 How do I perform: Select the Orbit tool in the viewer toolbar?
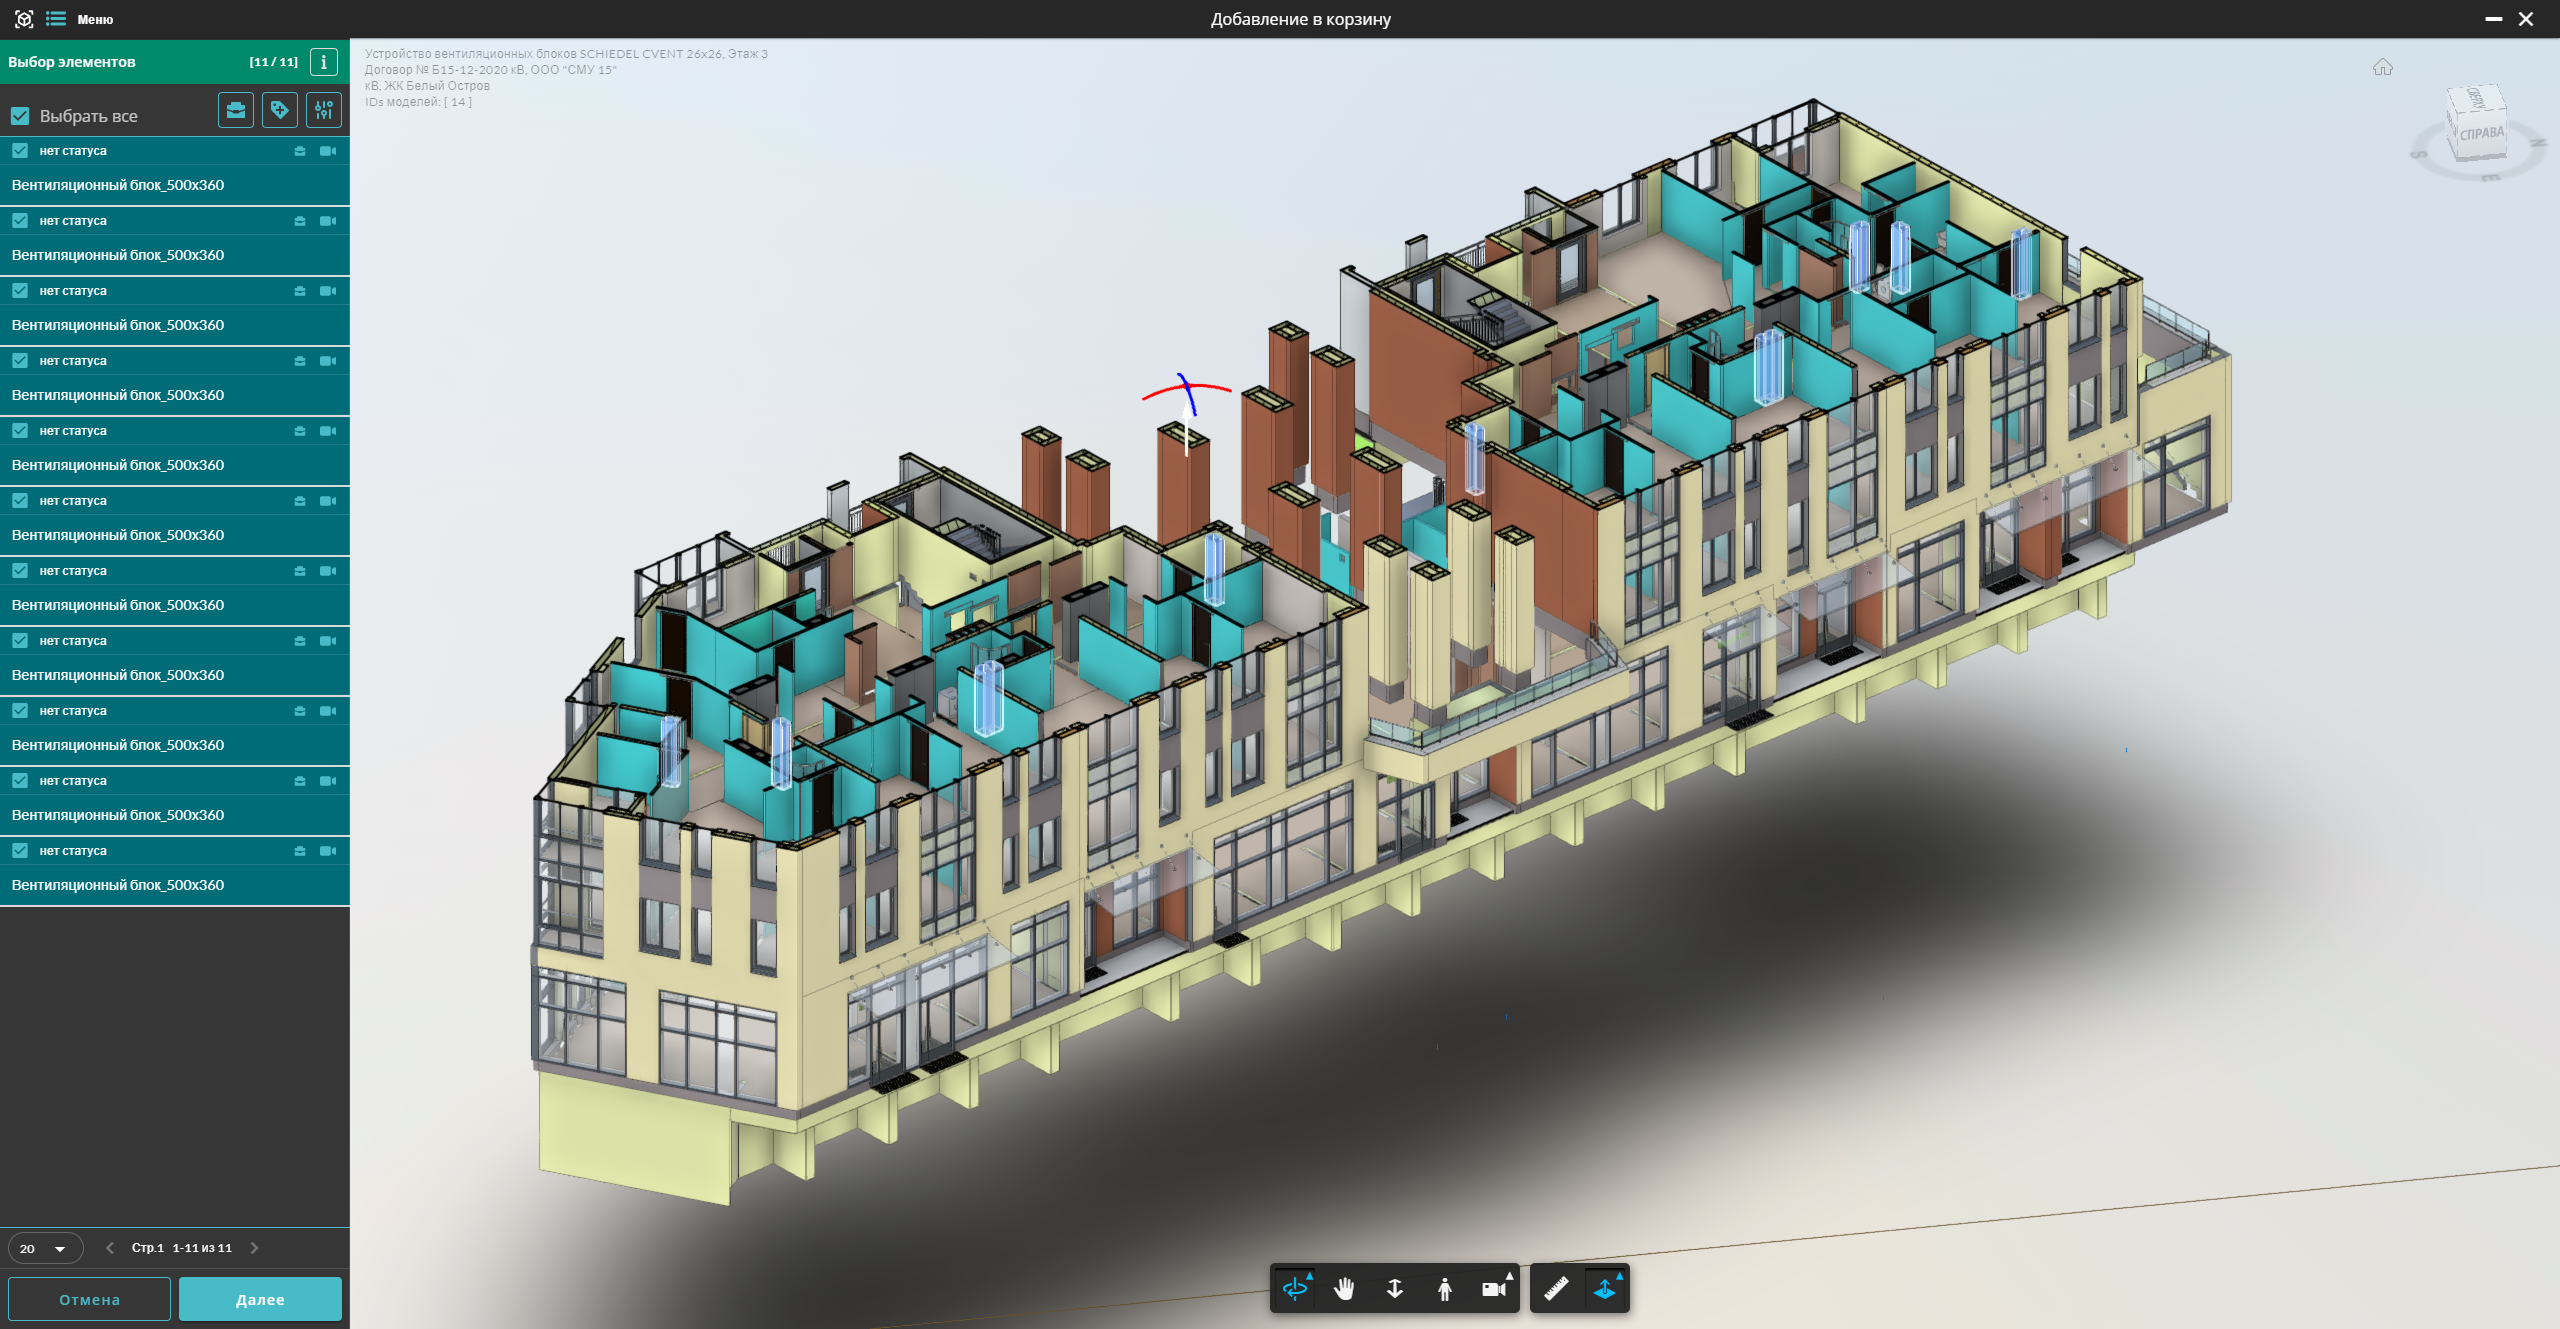click(1295, 1289)
